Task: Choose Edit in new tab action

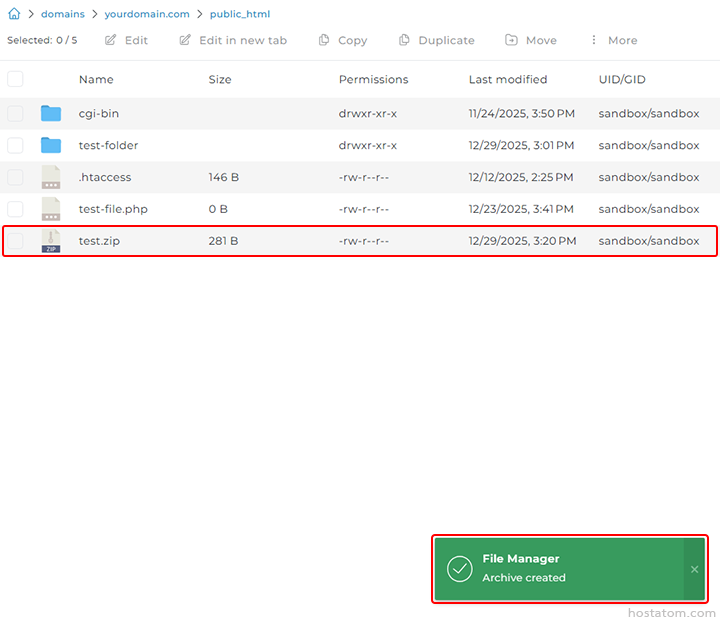Action: (233, 40)
